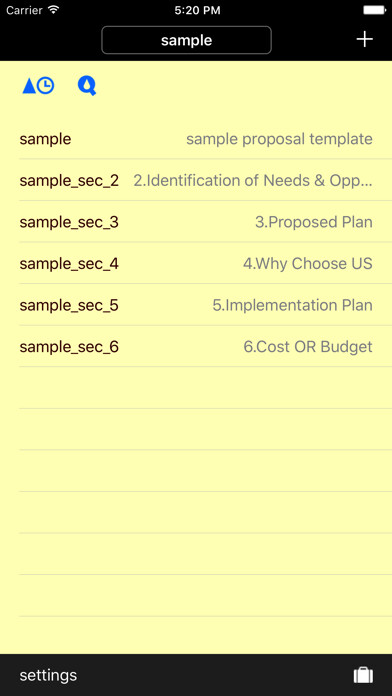This screenshot has height=696, width=392.
Task: Open the briefcase icon in bottom bar
Action: 363,675
